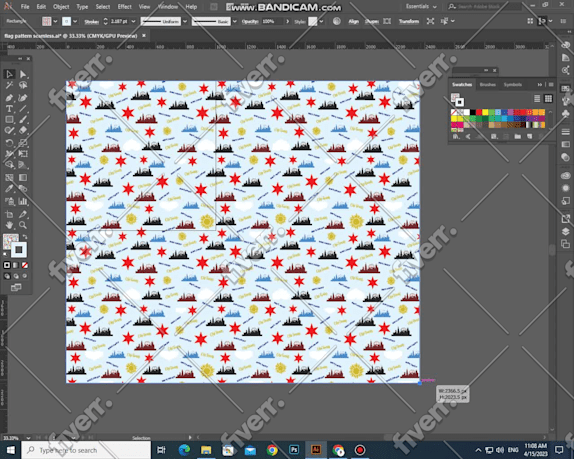The width and height of the screenshot is (574, 459).
Task: Switch to the Brushes tab
Action: point(488,85)
